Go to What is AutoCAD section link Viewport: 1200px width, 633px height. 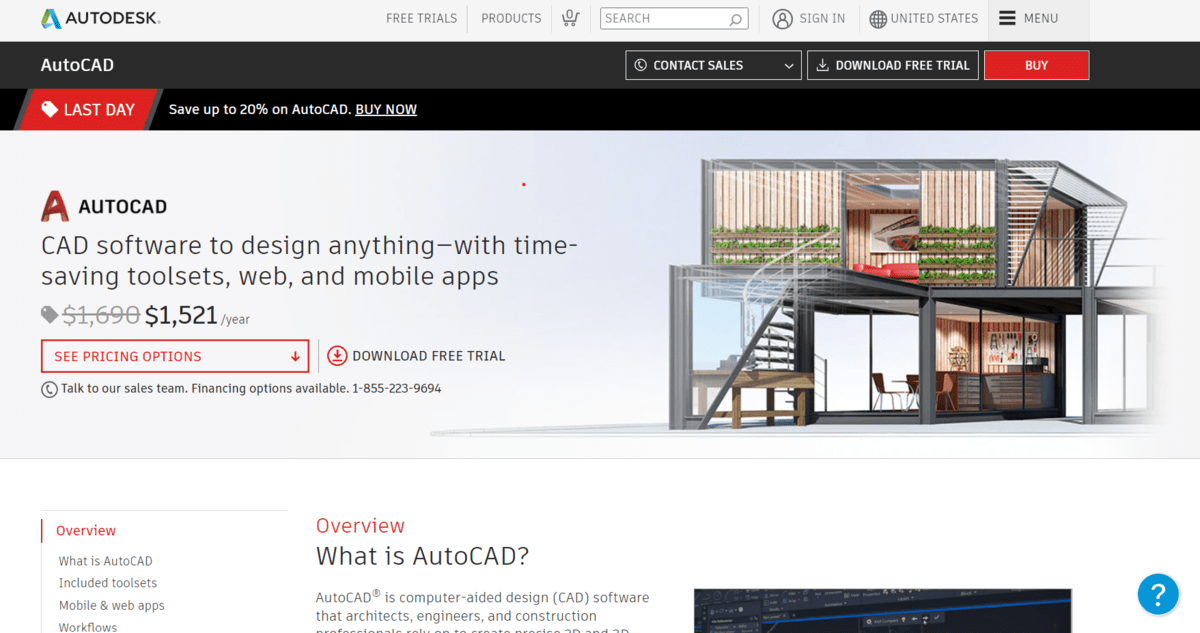pos(105,561)
